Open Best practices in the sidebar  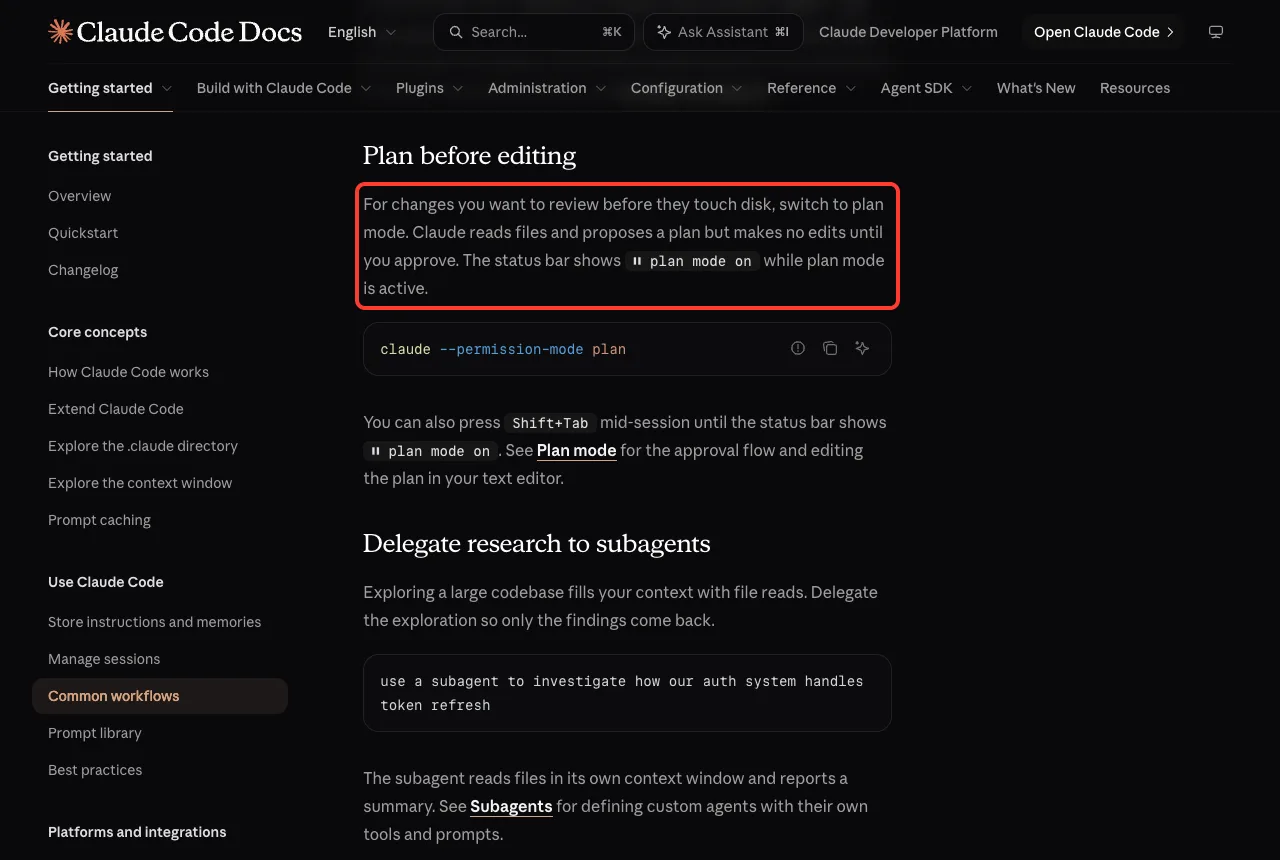tap(95, 770)
